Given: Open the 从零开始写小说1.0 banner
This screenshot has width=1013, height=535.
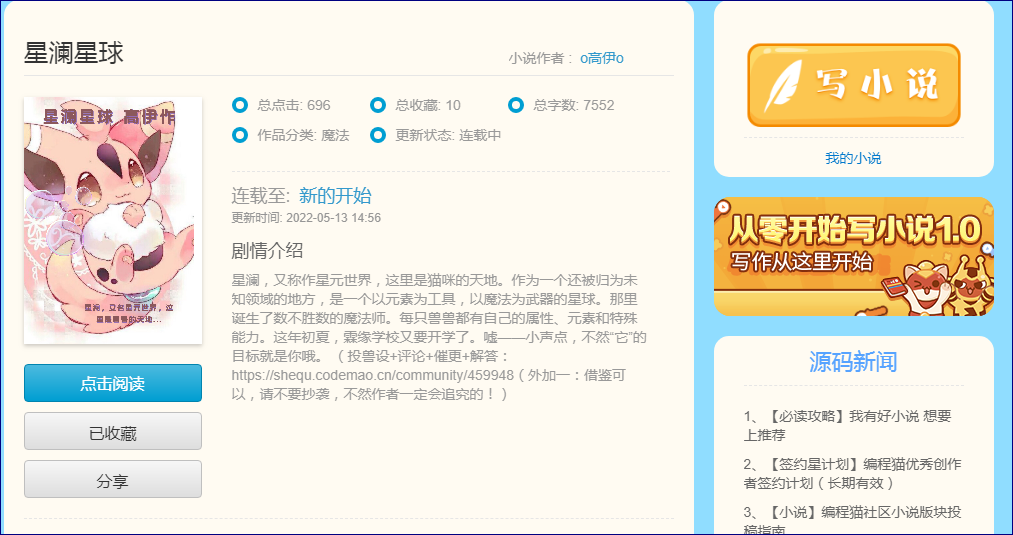Looking at the screenshot, I should click(853, 257).
